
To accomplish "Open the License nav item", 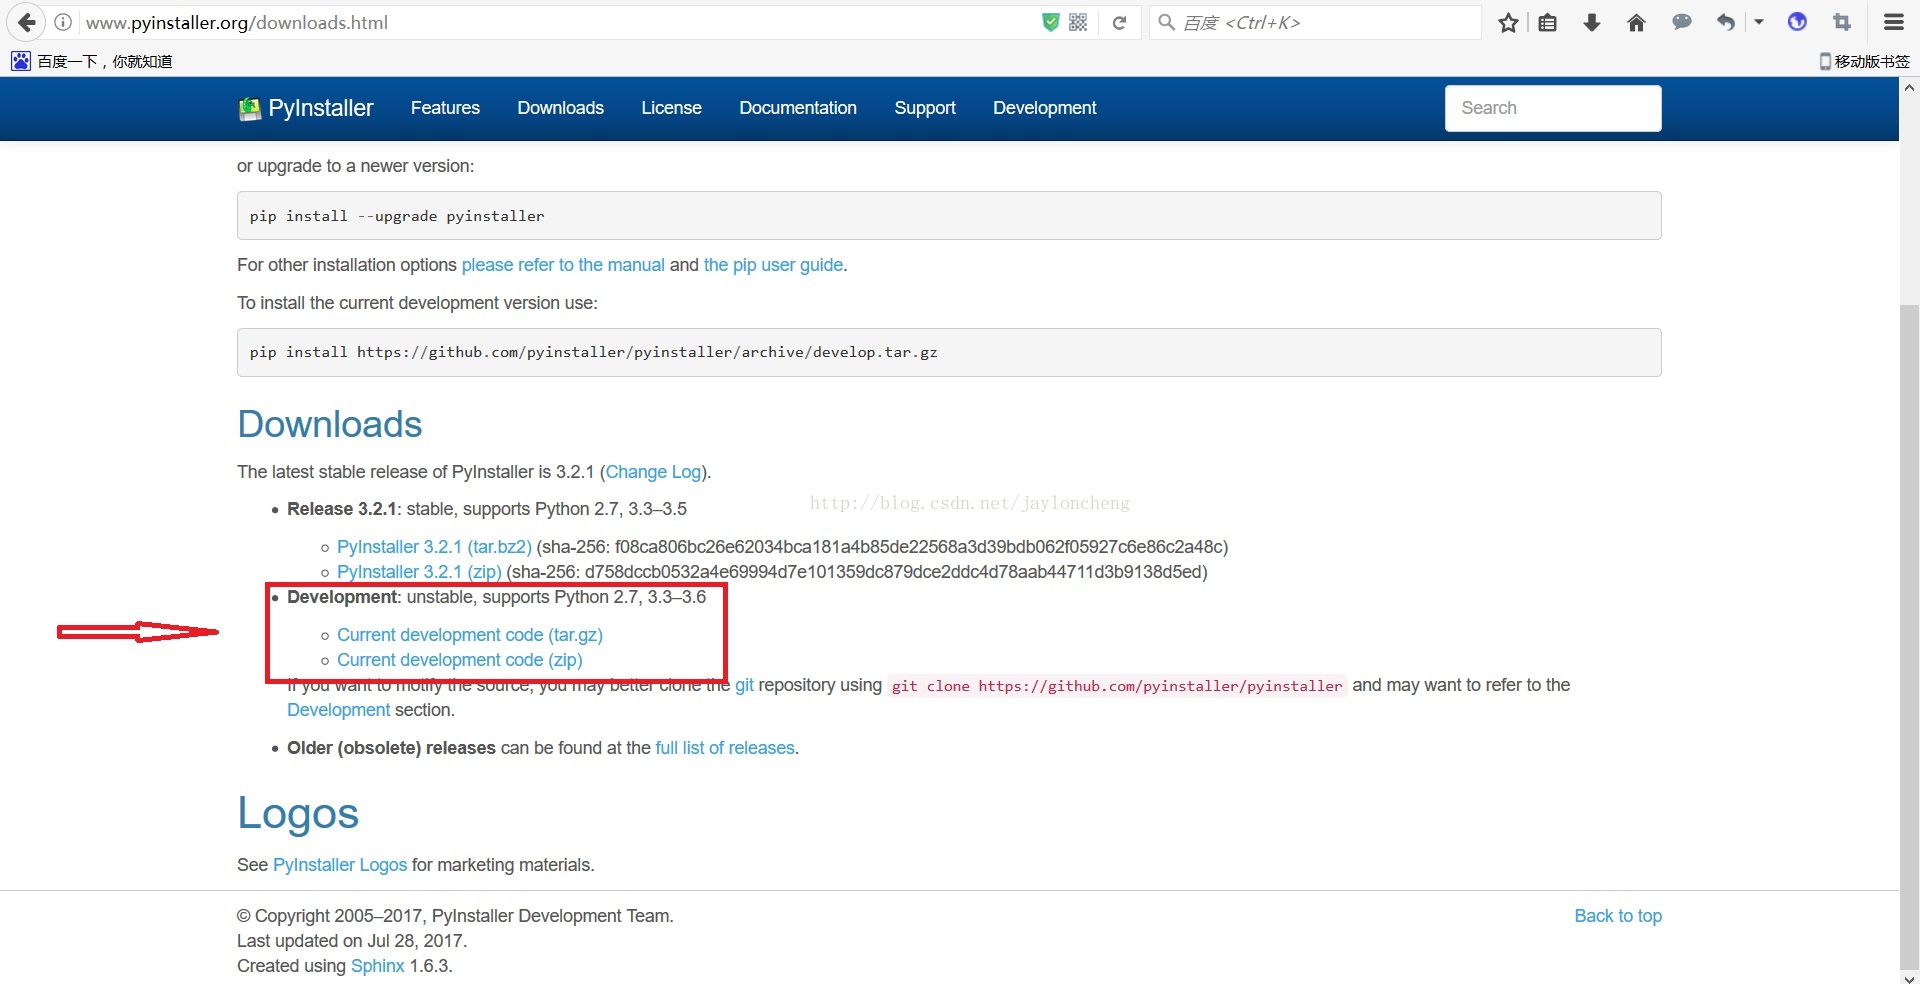I will pos(671,108).
